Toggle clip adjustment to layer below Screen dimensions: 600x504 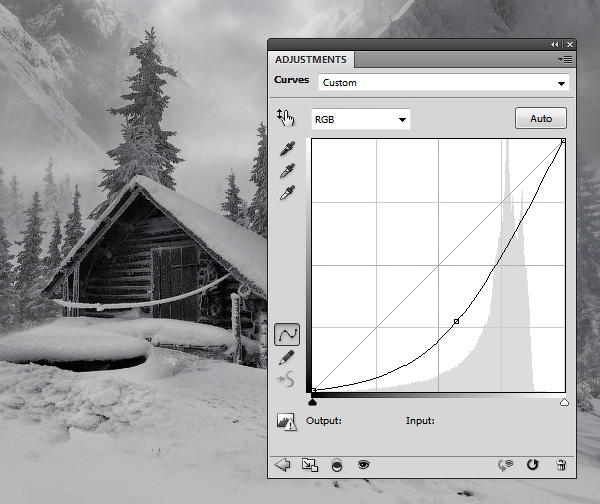coord(337,465)
